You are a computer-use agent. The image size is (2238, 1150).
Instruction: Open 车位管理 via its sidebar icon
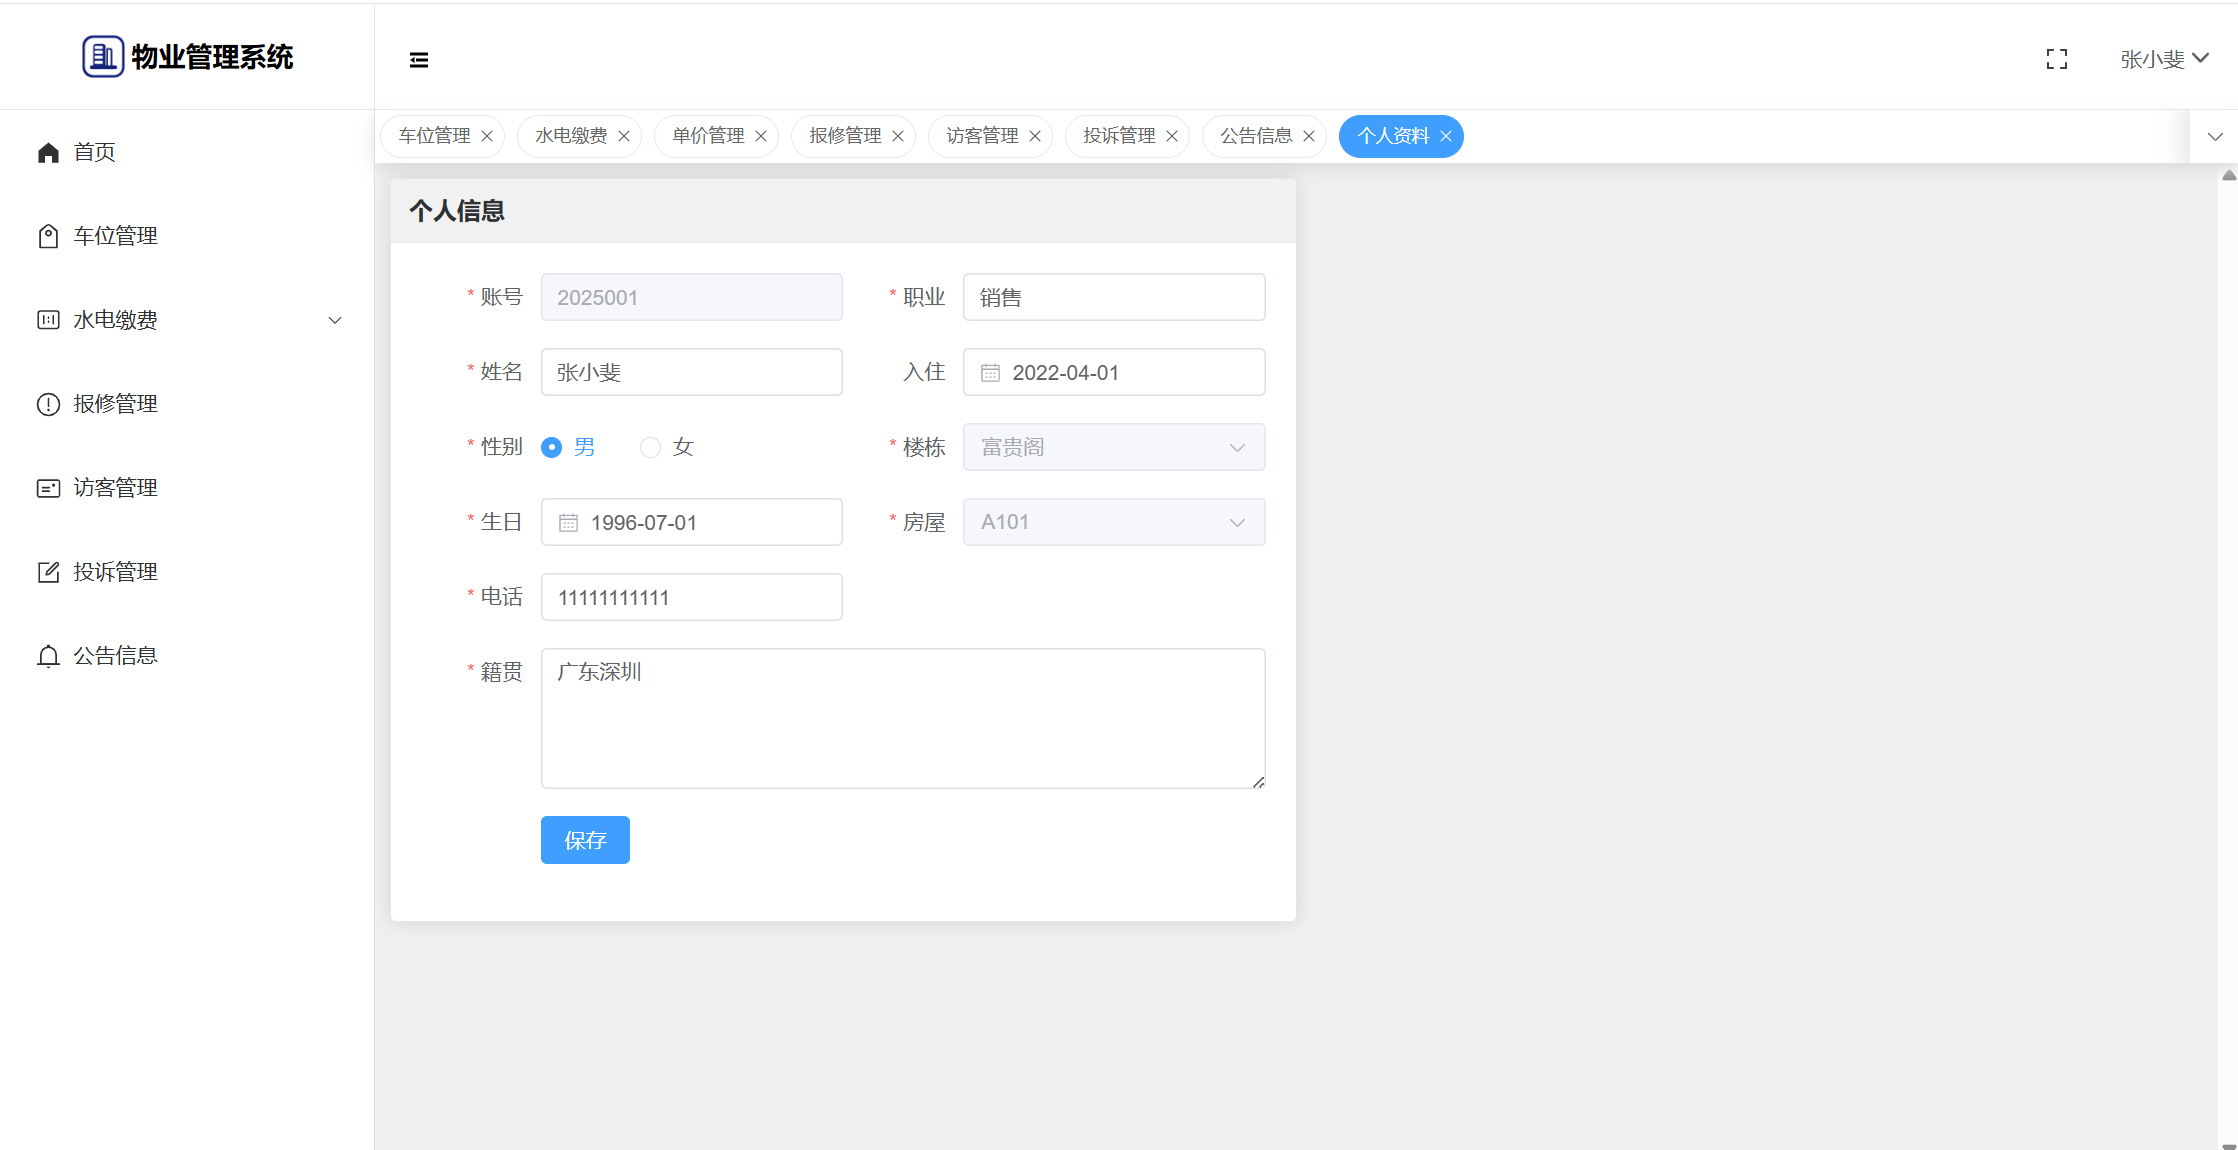(48, 236)
